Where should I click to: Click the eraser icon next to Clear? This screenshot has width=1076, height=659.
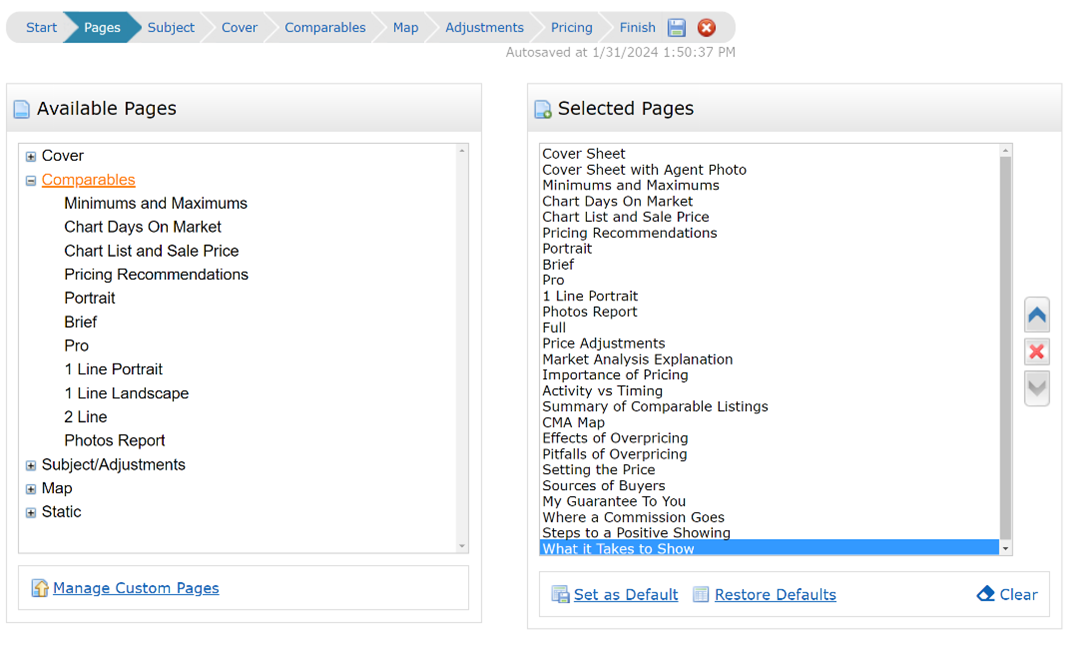point(986,594)
